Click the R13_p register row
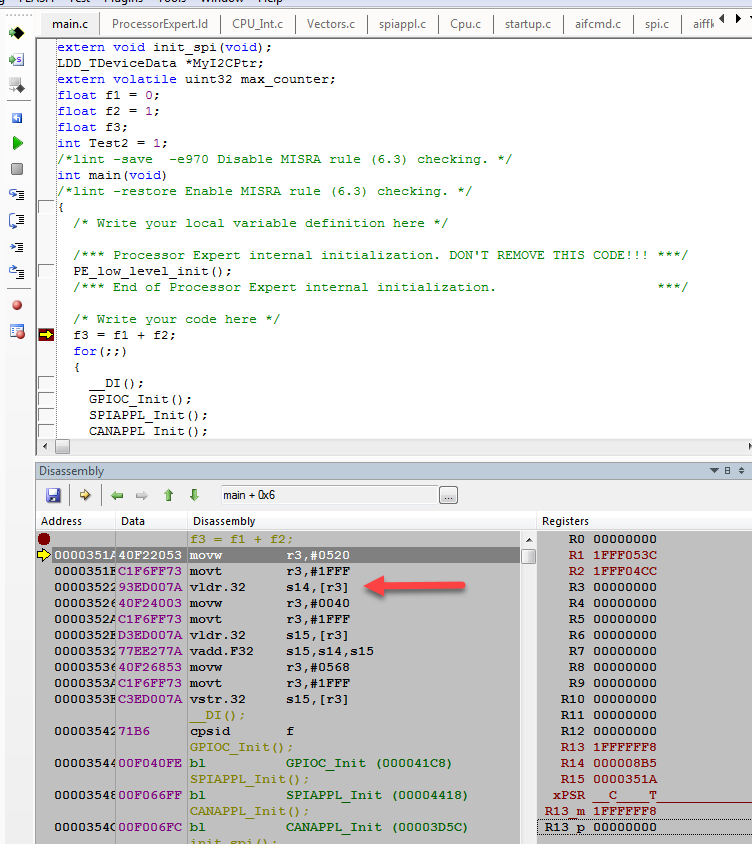Image resolution: width=752 pixels, height=844 pixels. click(645, 827)
